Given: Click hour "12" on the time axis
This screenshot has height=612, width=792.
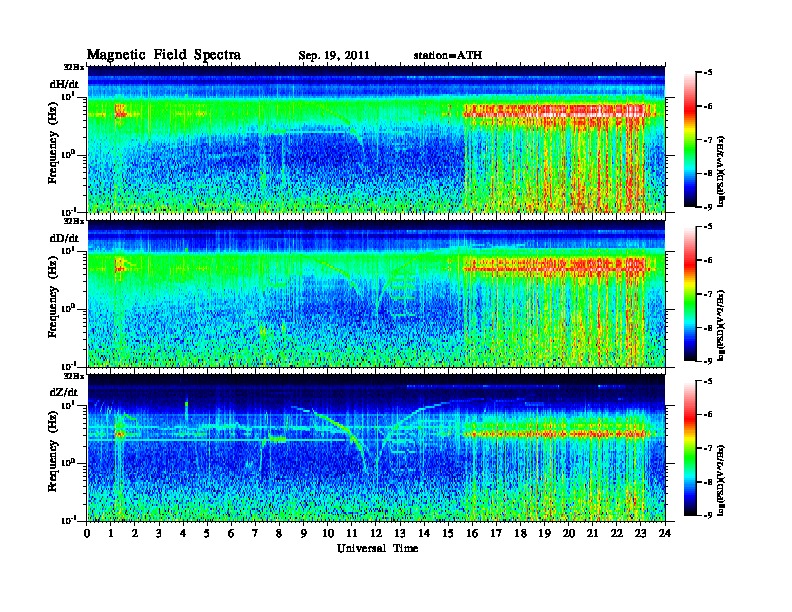Looking at the screenshot, I should tap(376, 534).
